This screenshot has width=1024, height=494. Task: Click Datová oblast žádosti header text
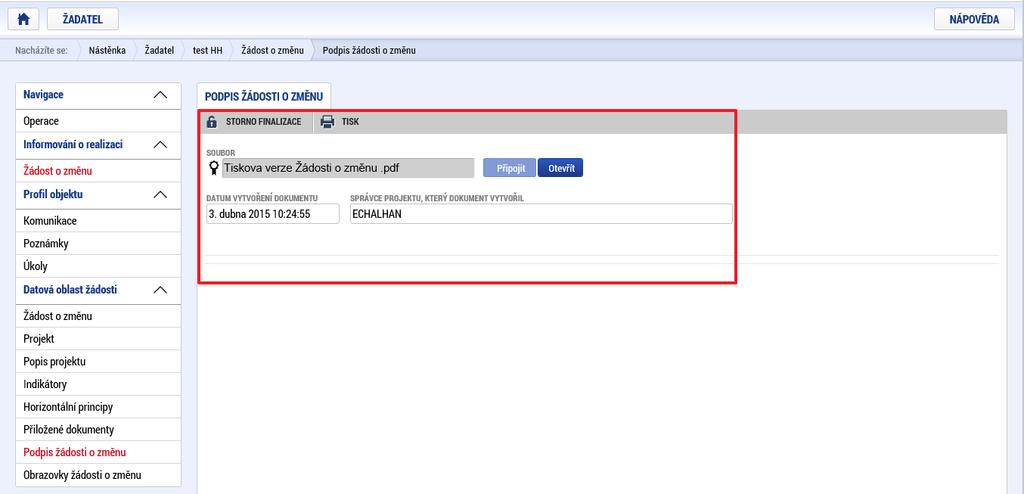[x=70, y=289]
